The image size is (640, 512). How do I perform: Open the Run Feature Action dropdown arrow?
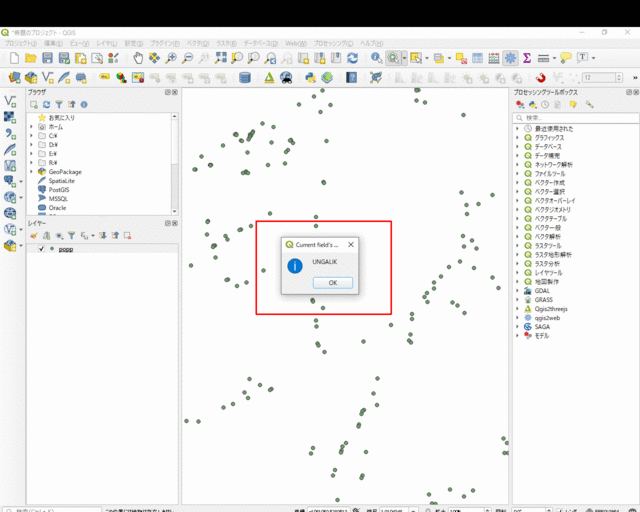404,58
